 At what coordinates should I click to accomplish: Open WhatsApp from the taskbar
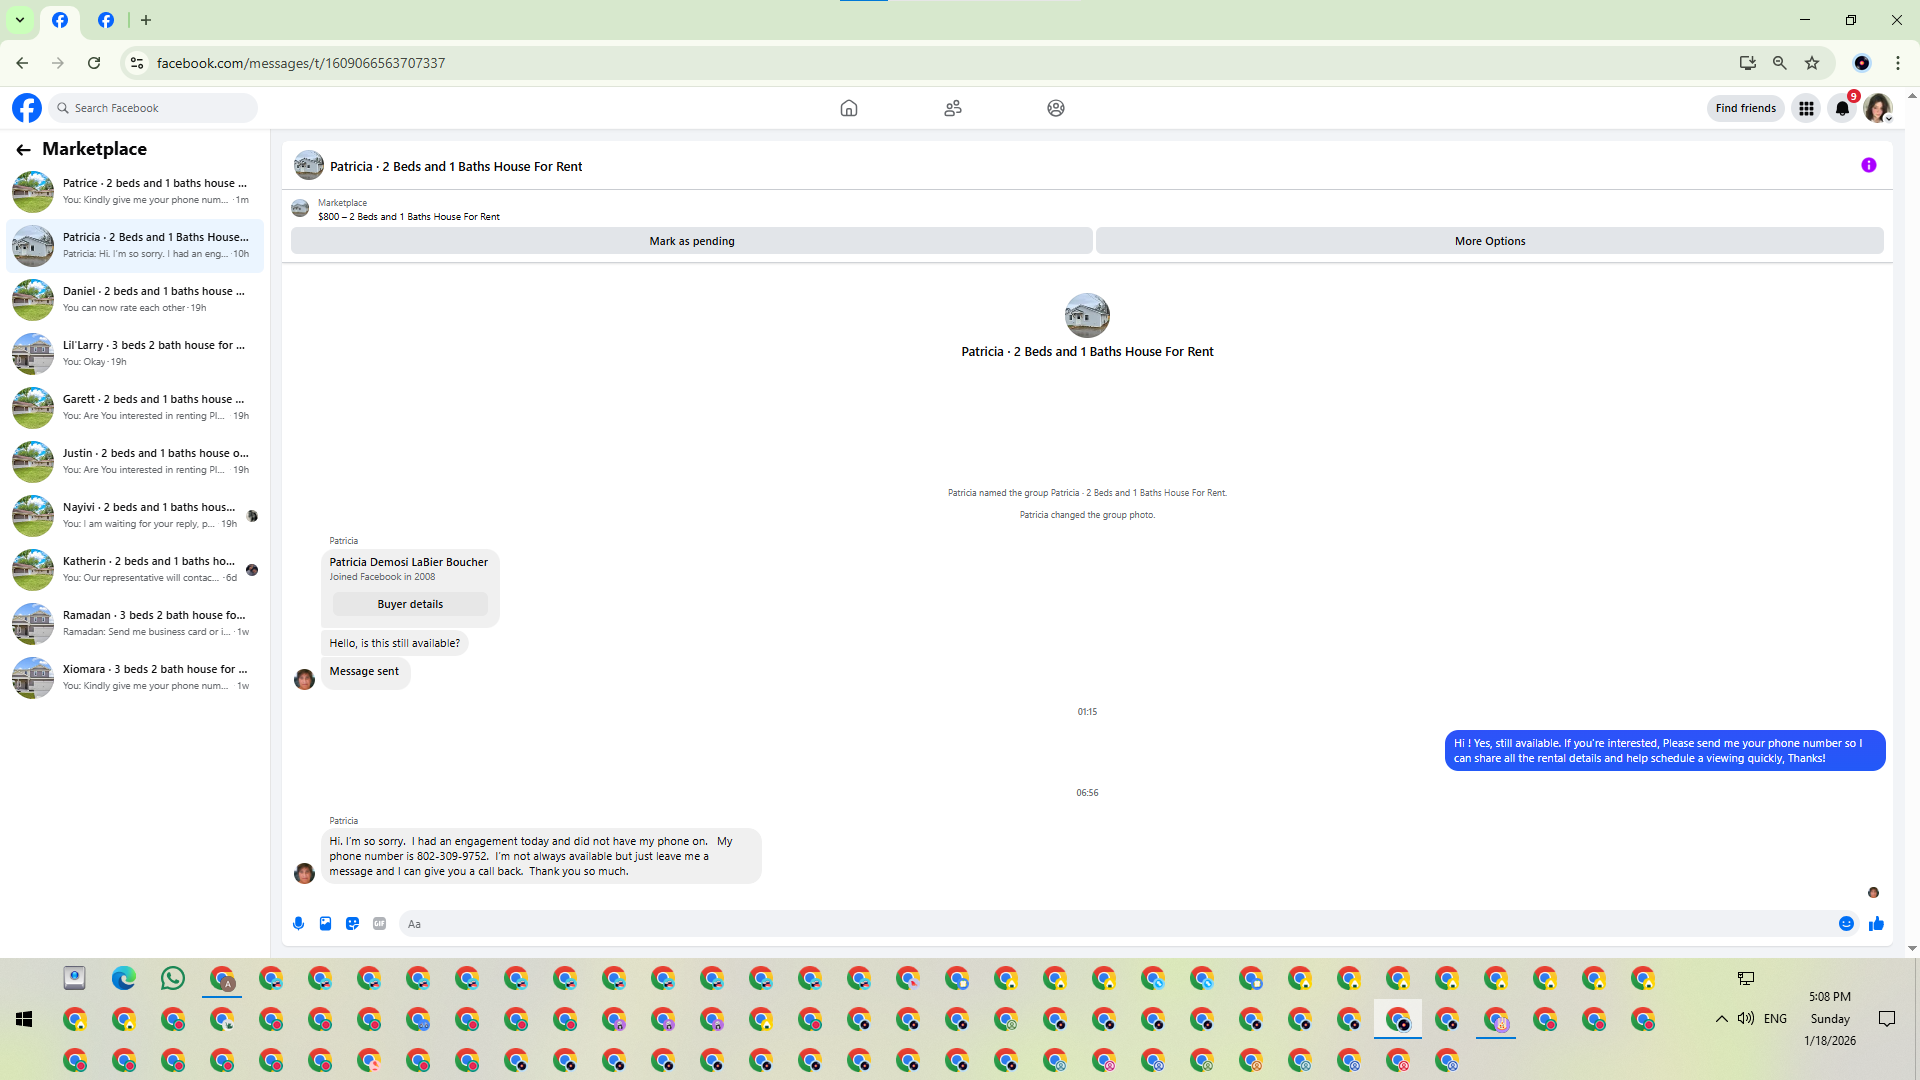(x=173, y=978)
